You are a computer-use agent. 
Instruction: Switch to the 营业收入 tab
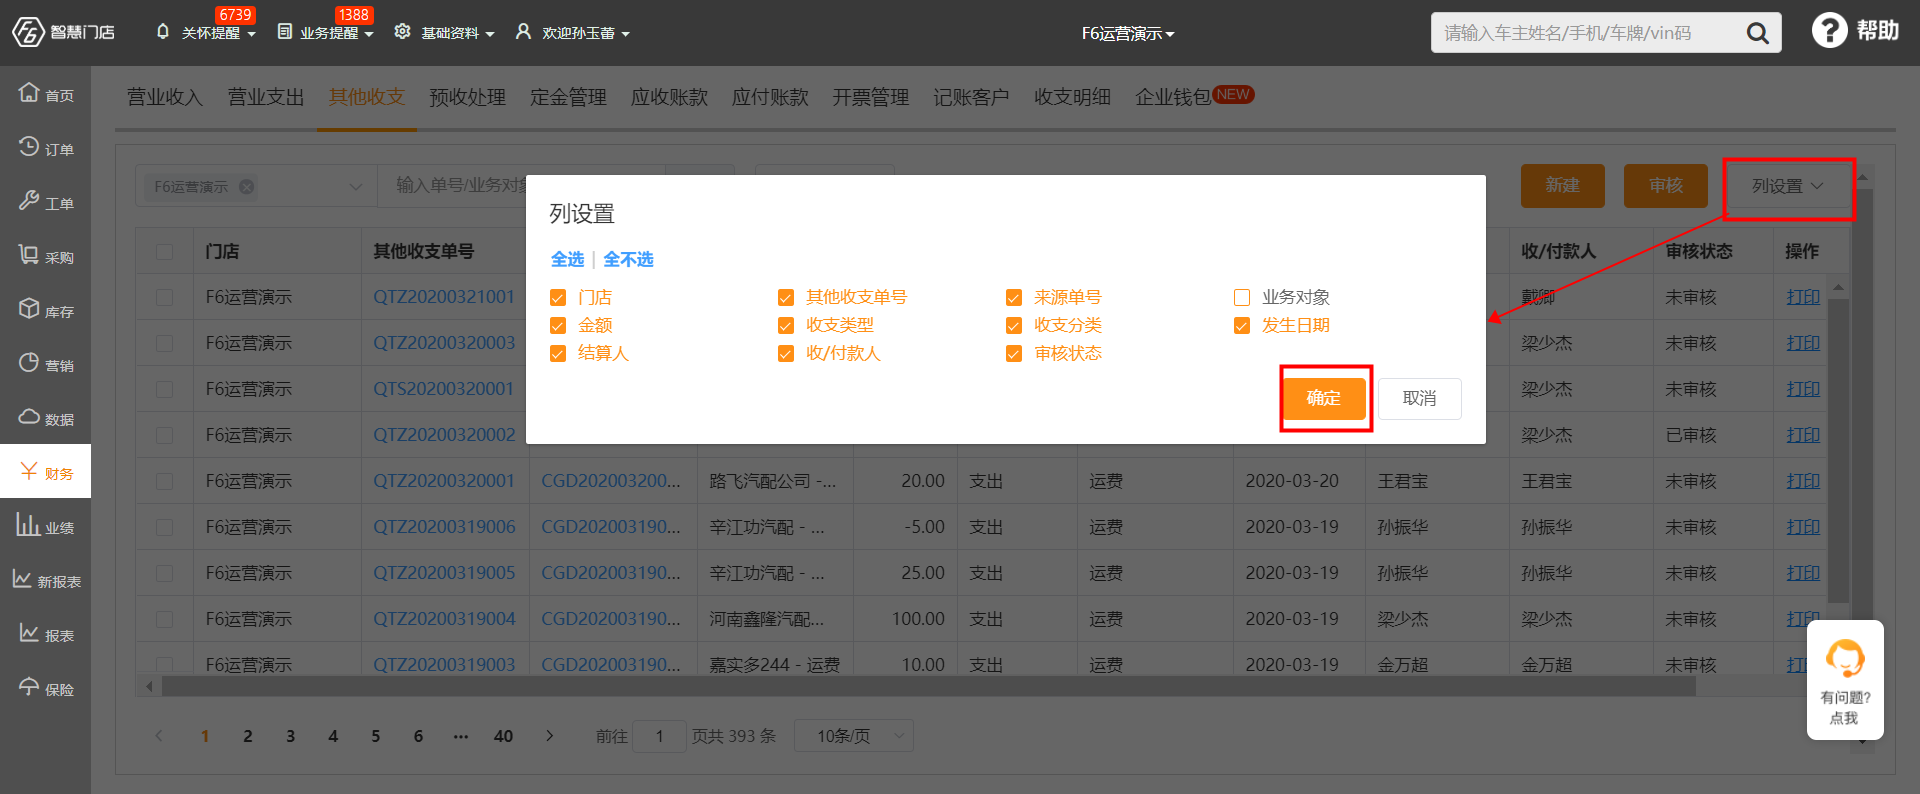pos(165,97)
